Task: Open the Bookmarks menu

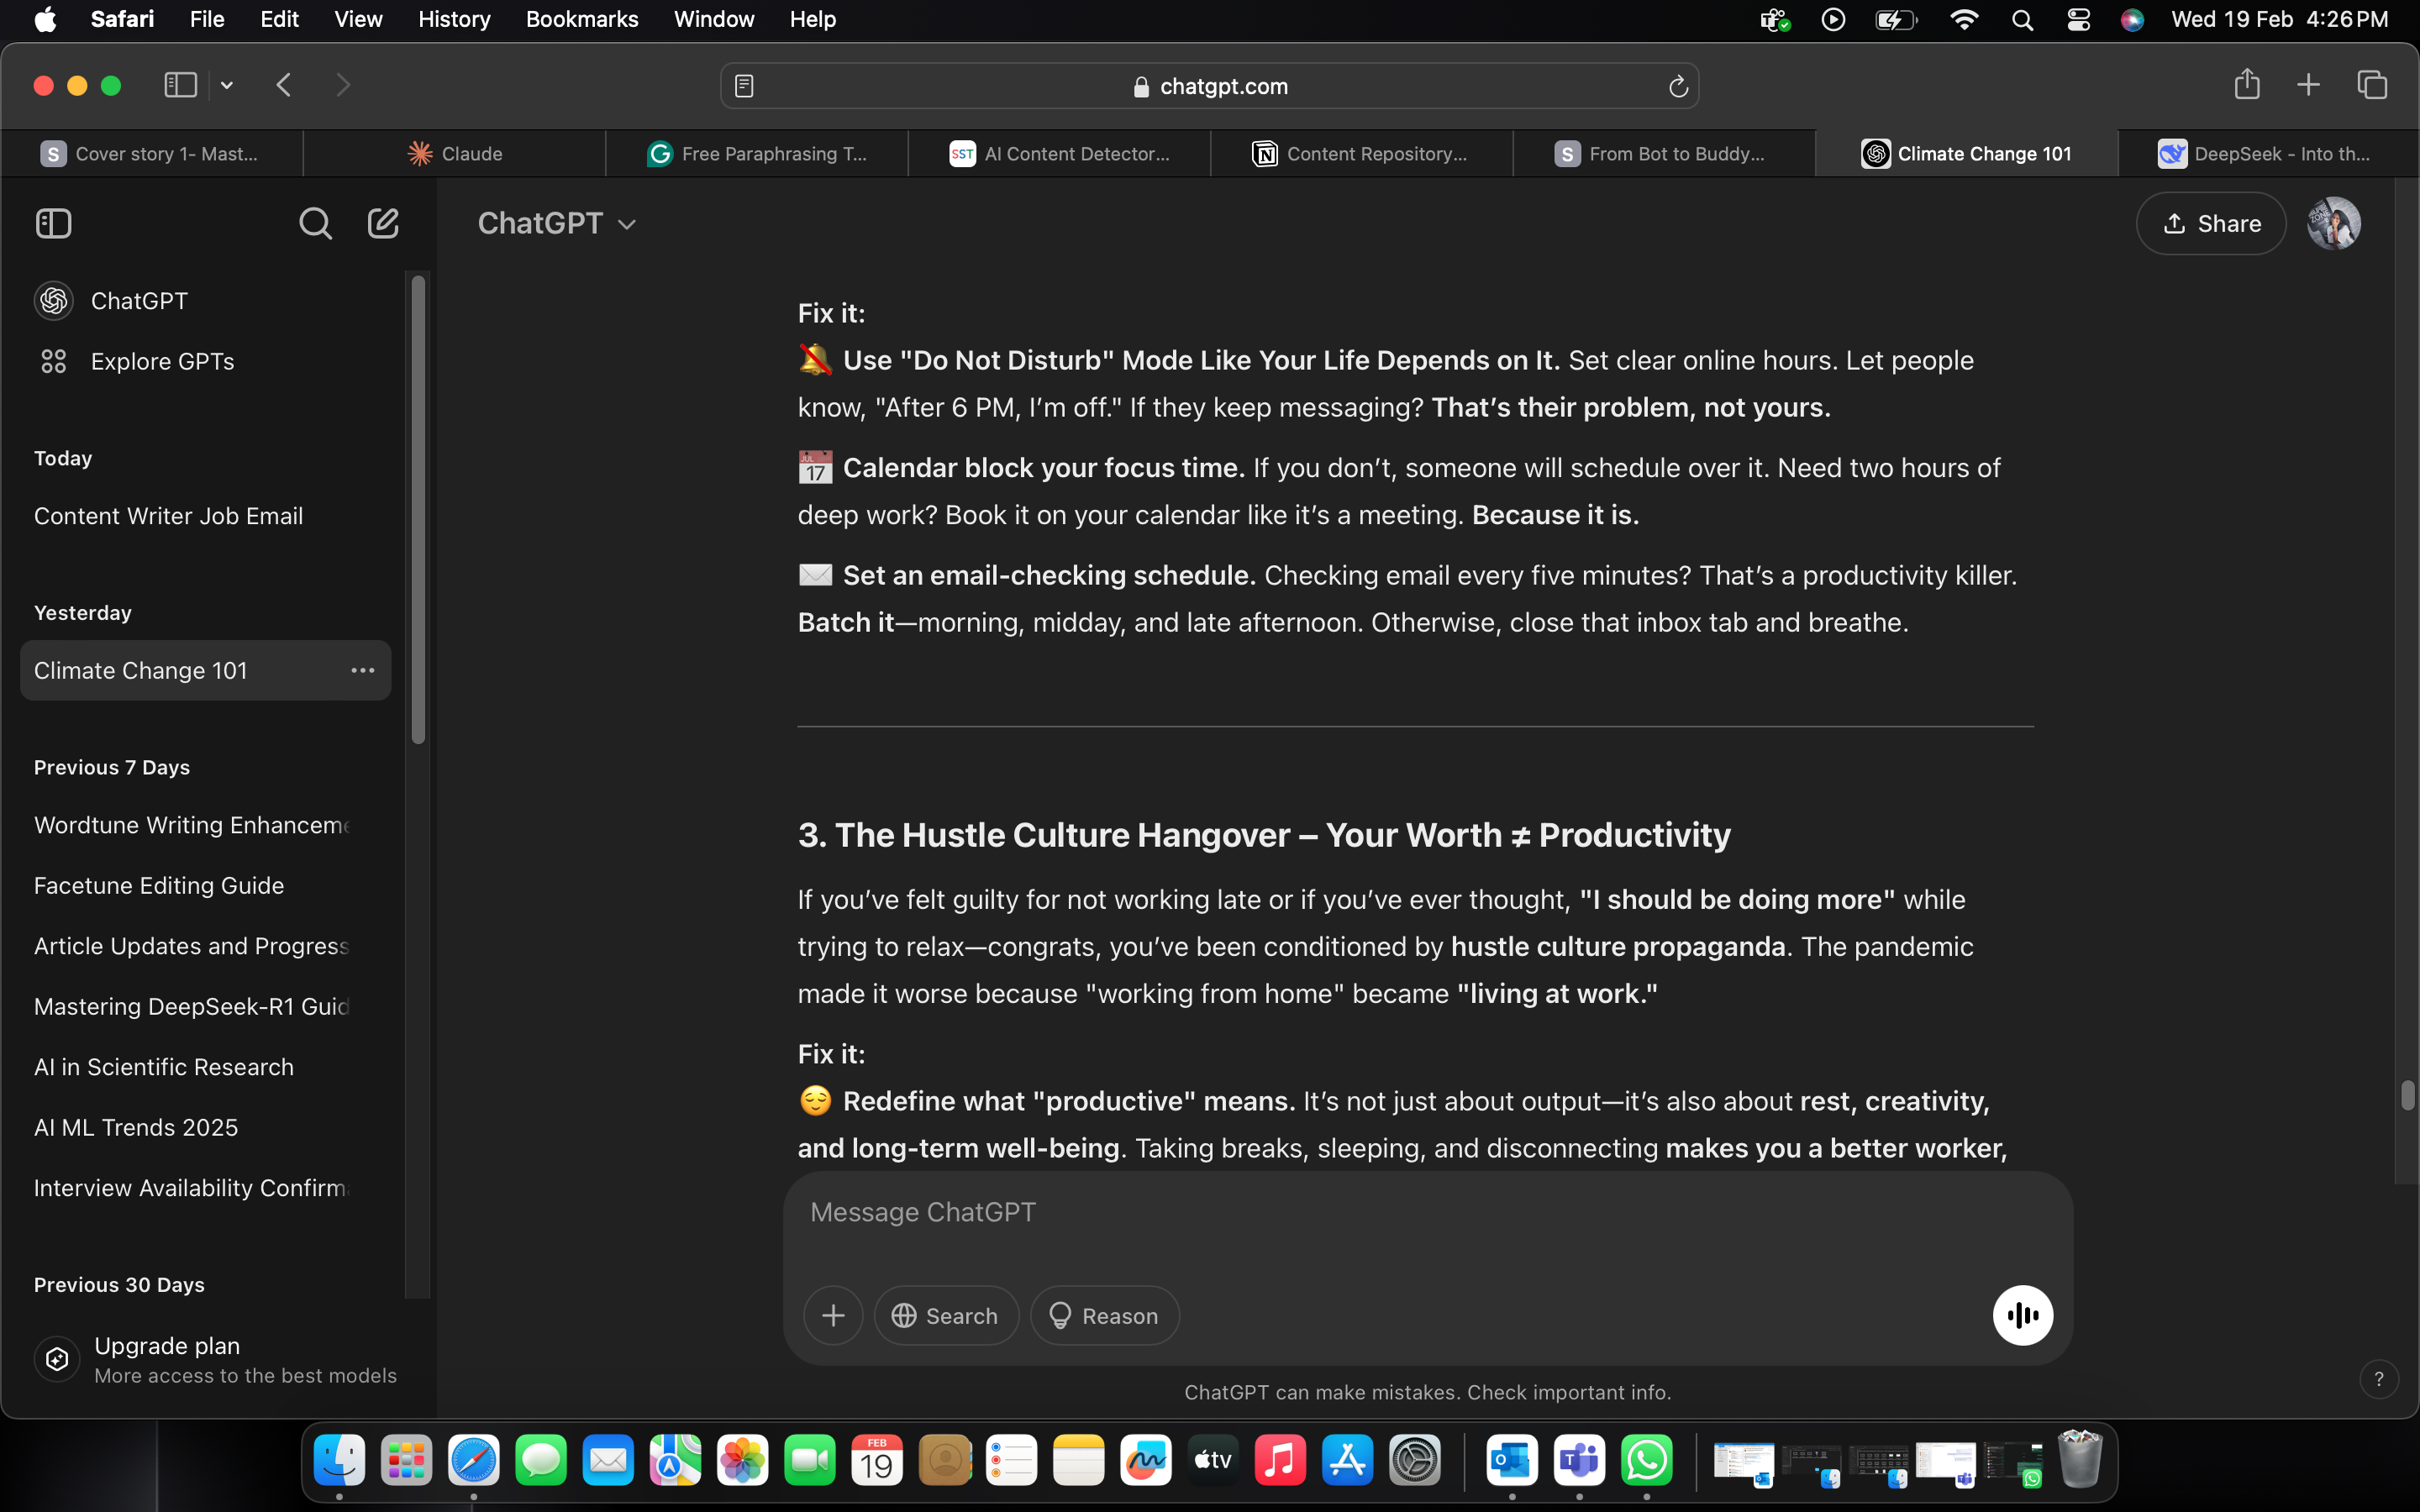Action: point(582,19)
